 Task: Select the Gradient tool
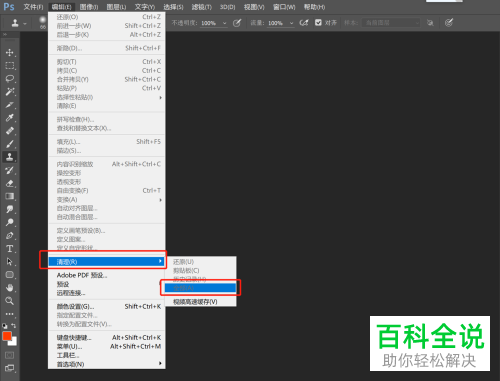click(x=10, y=196)
